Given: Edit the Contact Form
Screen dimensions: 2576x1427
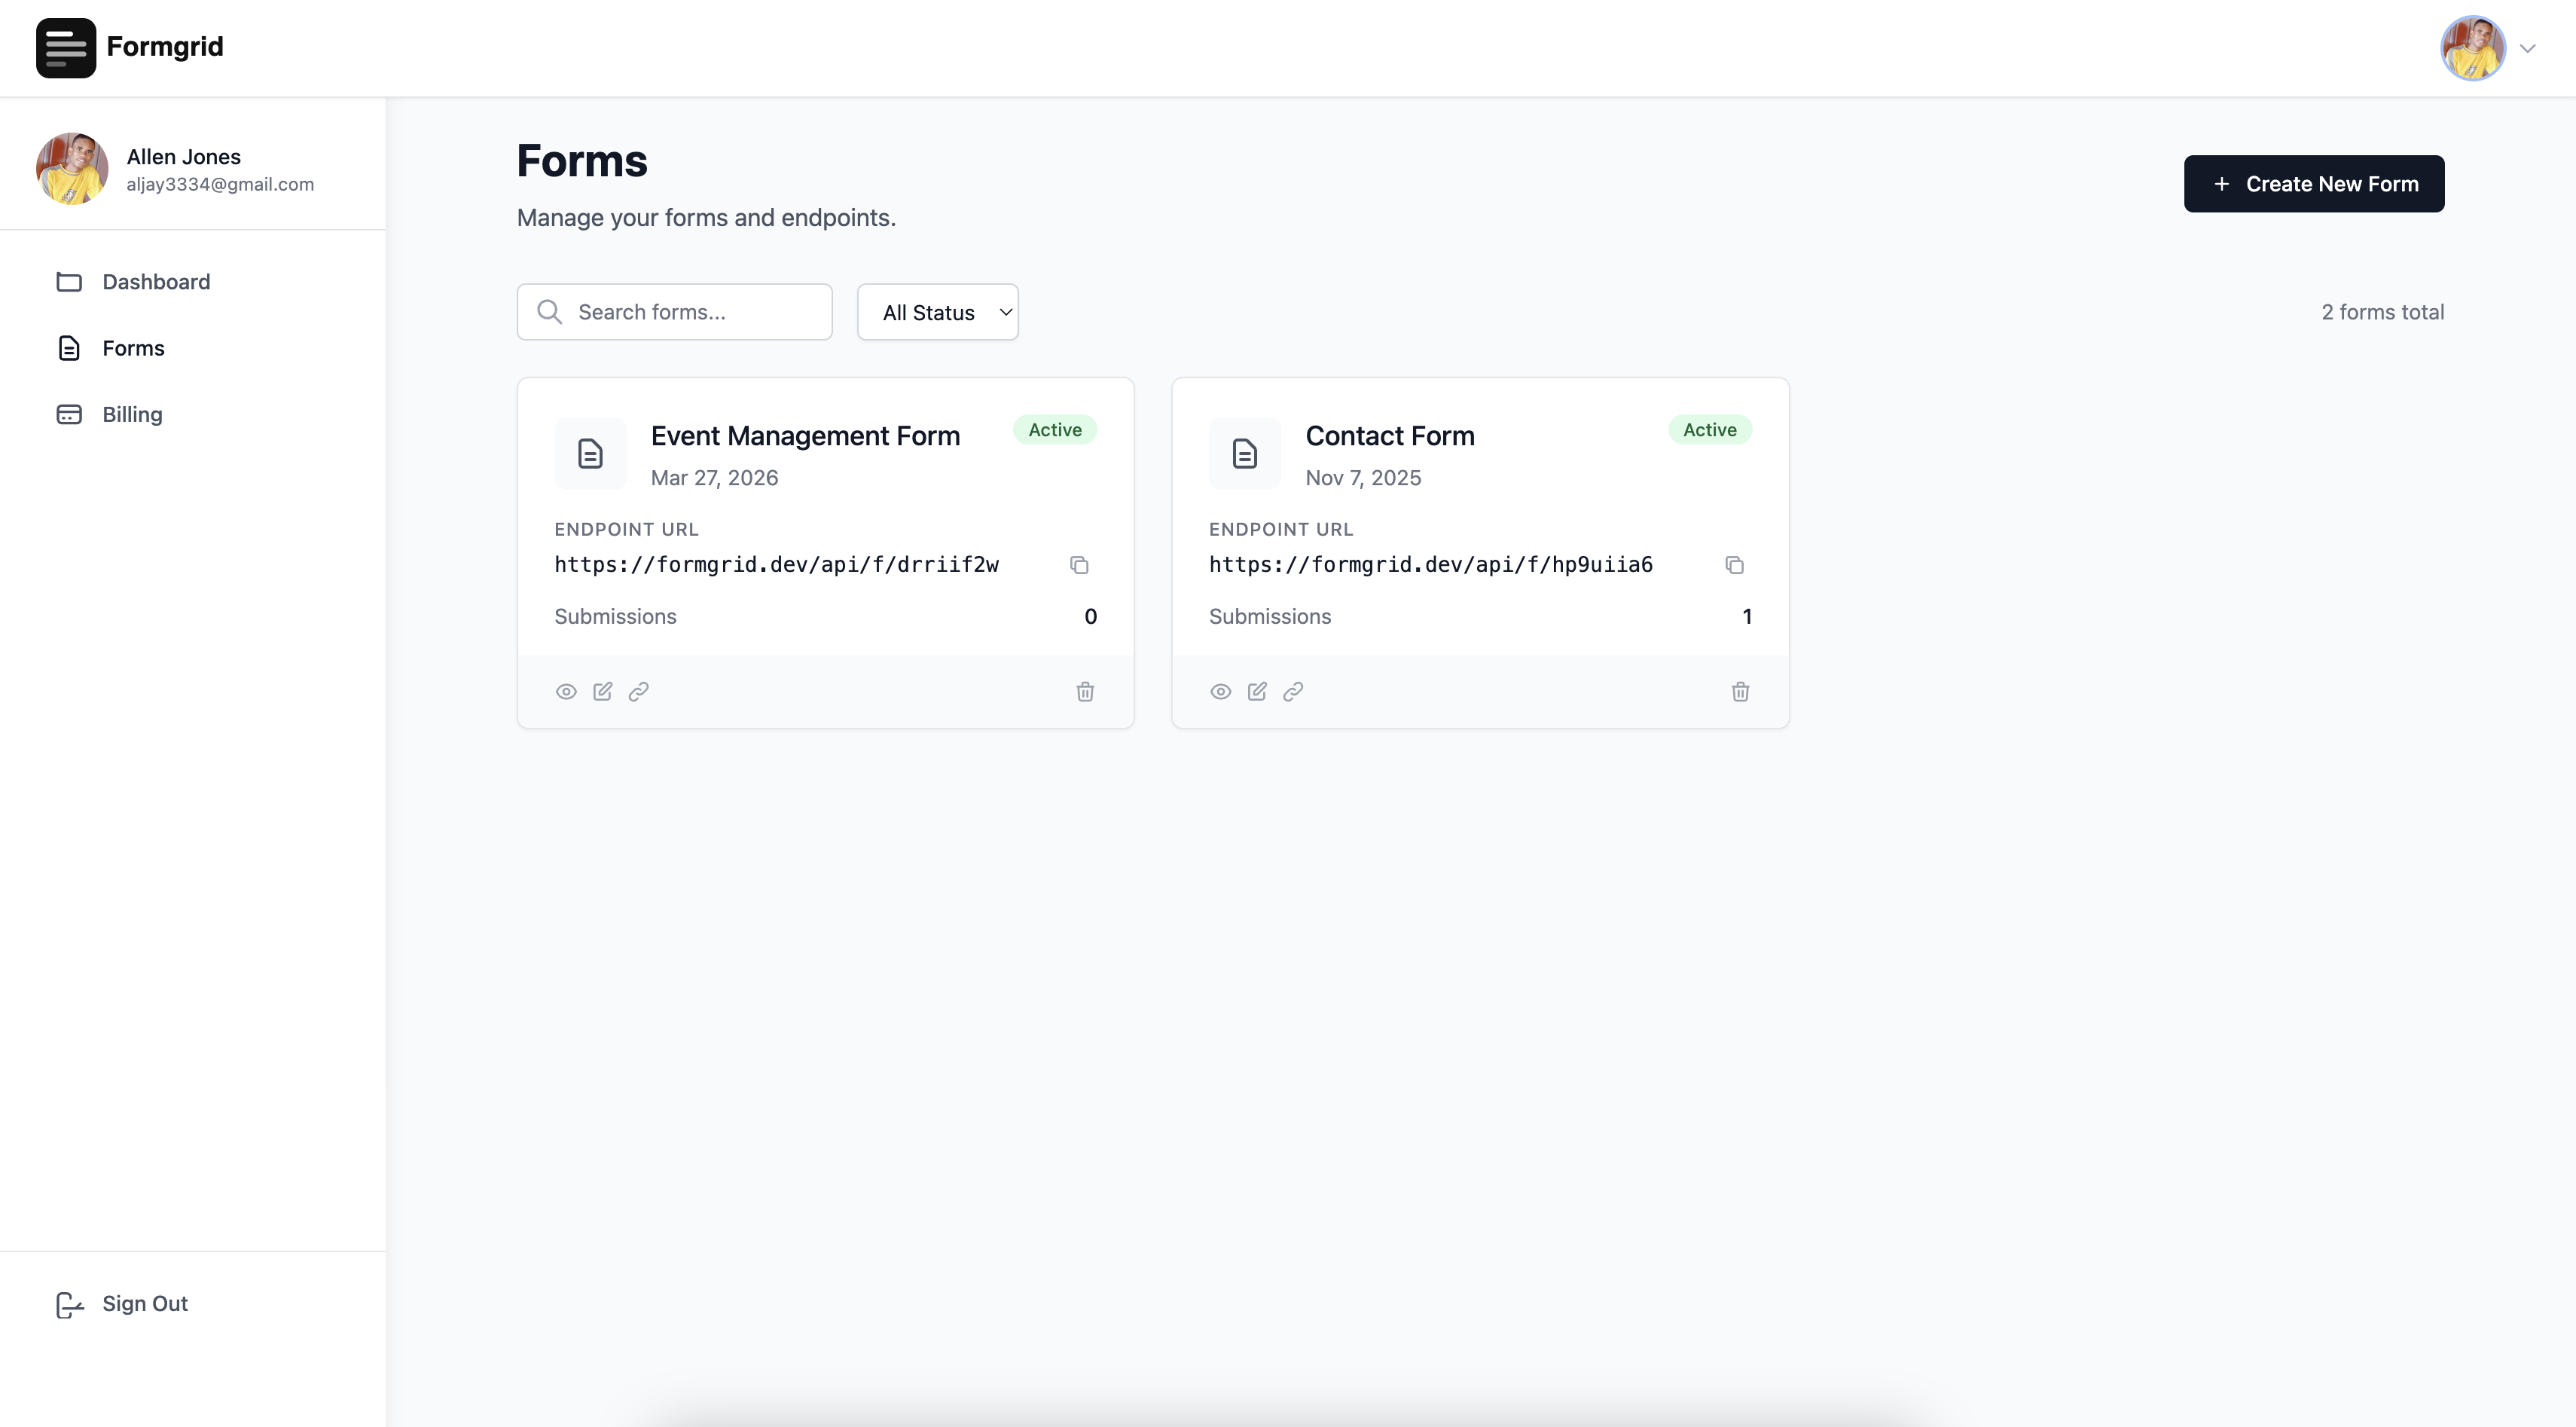Looking at the screenshot, I should [1257, 692].
